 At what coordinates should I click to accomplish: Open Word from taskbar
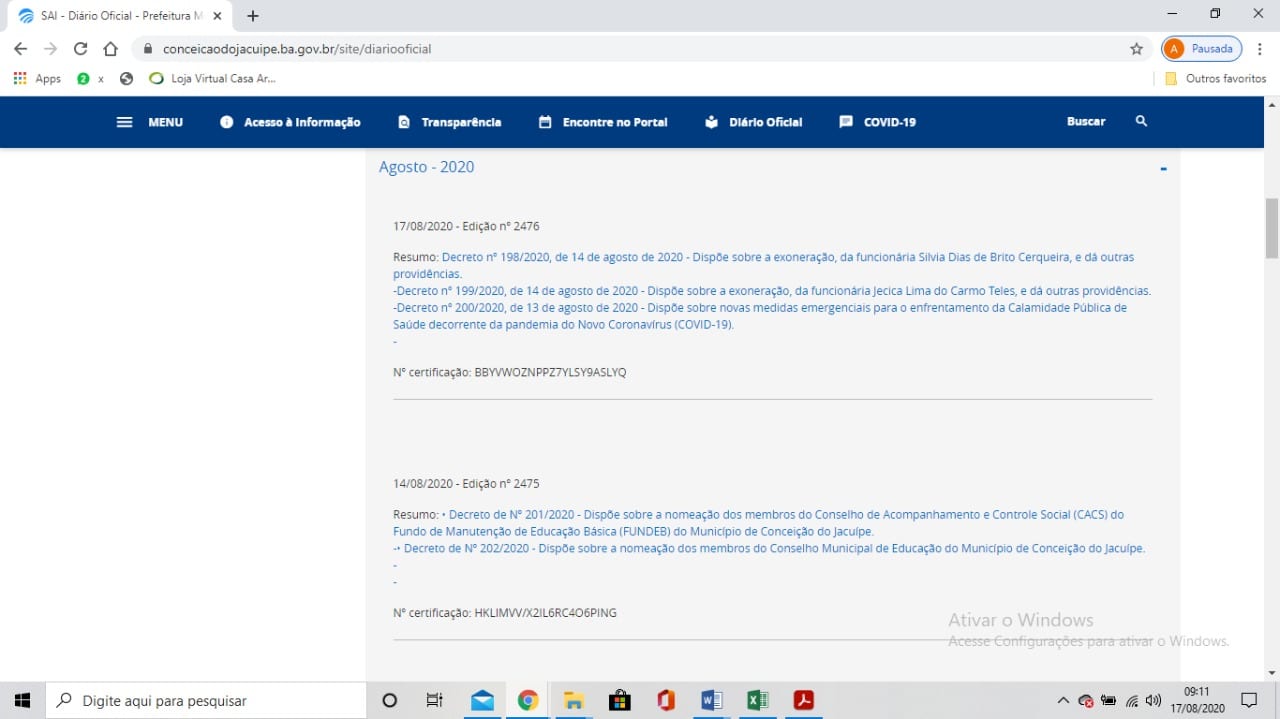(712, 700)
